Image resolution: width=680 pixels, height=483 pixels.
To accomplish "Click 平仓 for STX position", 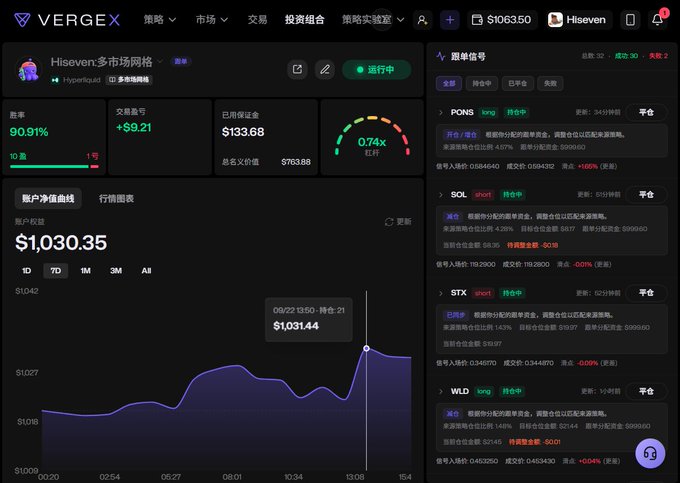I will pyautogui.click(x=646, y=293).
